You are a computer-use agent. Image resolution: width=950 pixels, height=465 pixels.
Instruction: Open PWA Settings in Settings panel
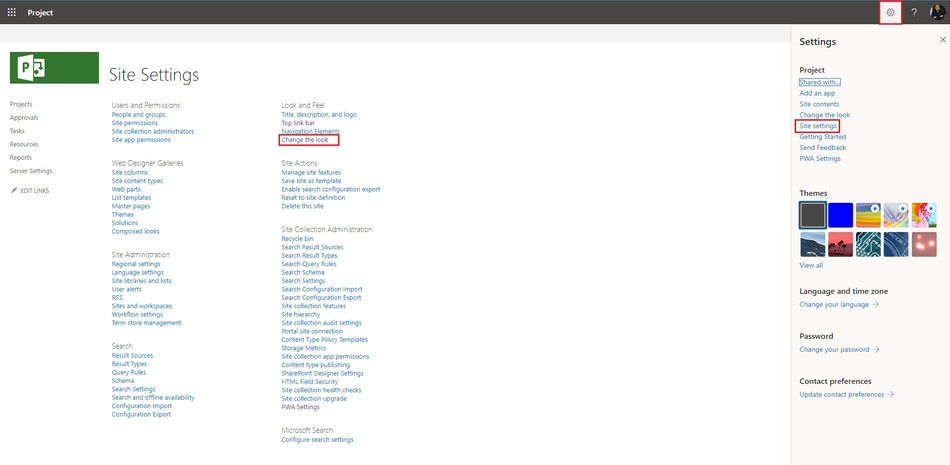coord(820,159)
